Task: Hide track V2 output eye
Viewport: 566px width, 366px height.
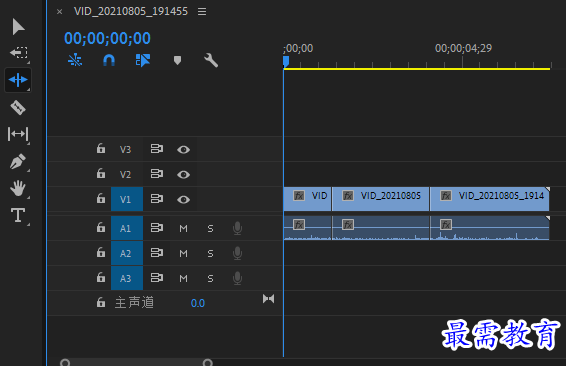Action: point(183,174)
